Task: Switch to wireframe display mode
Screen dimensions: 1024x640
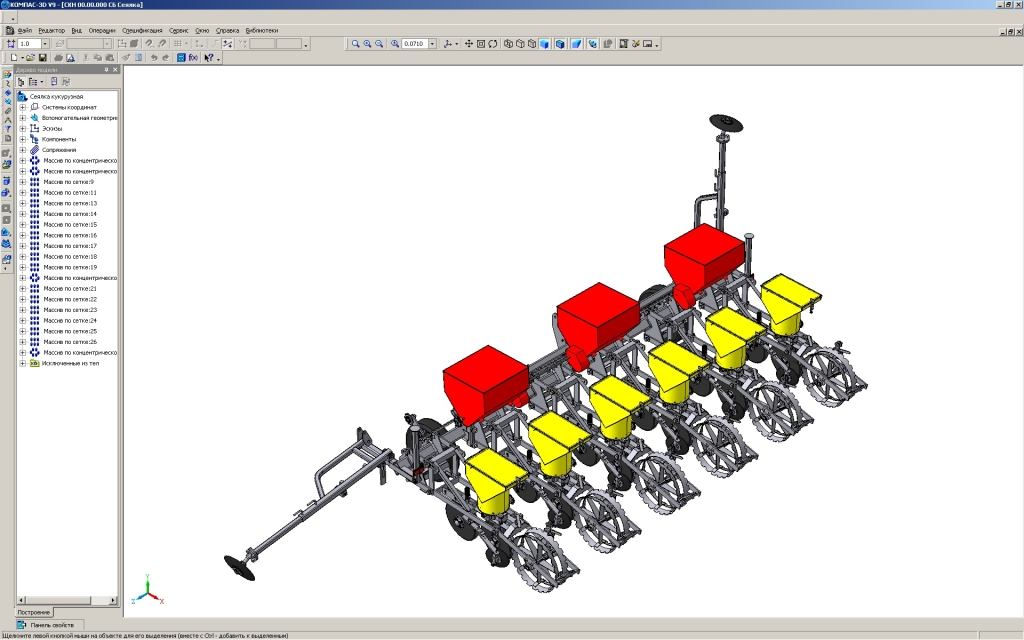Action: pos(508,44)
